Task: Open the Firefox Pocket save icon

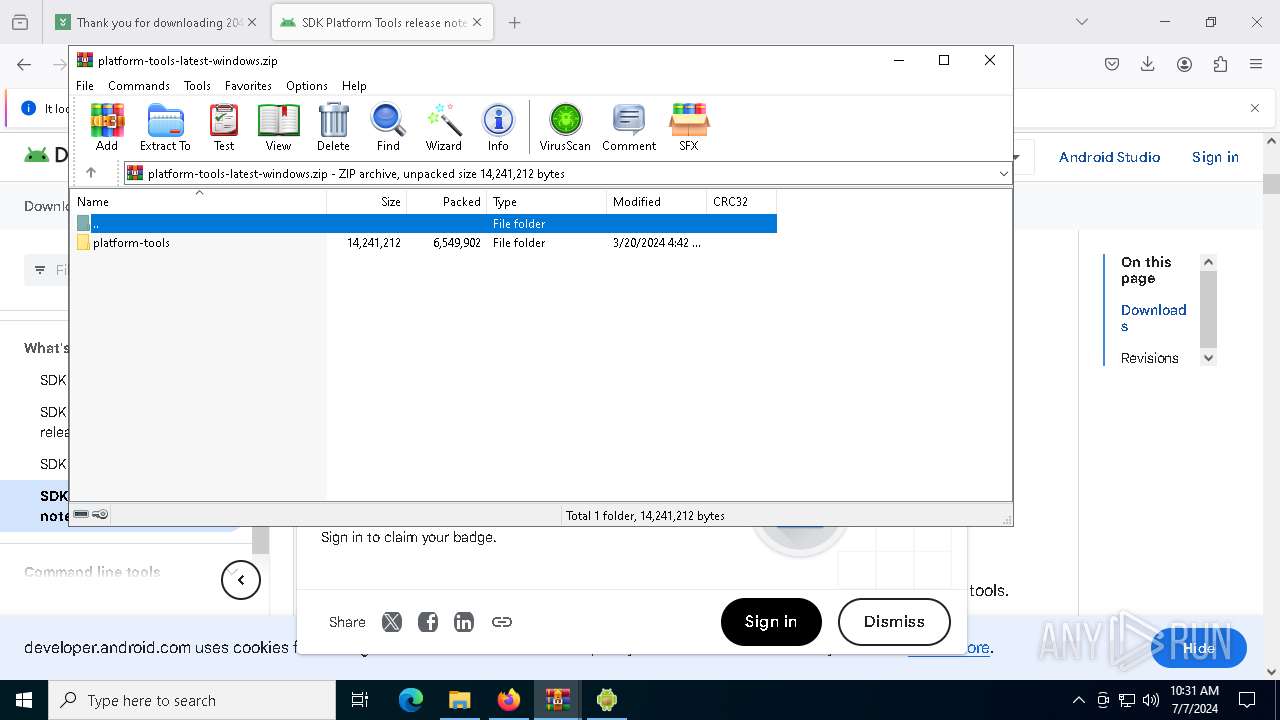Action: tap(1112, 64)
